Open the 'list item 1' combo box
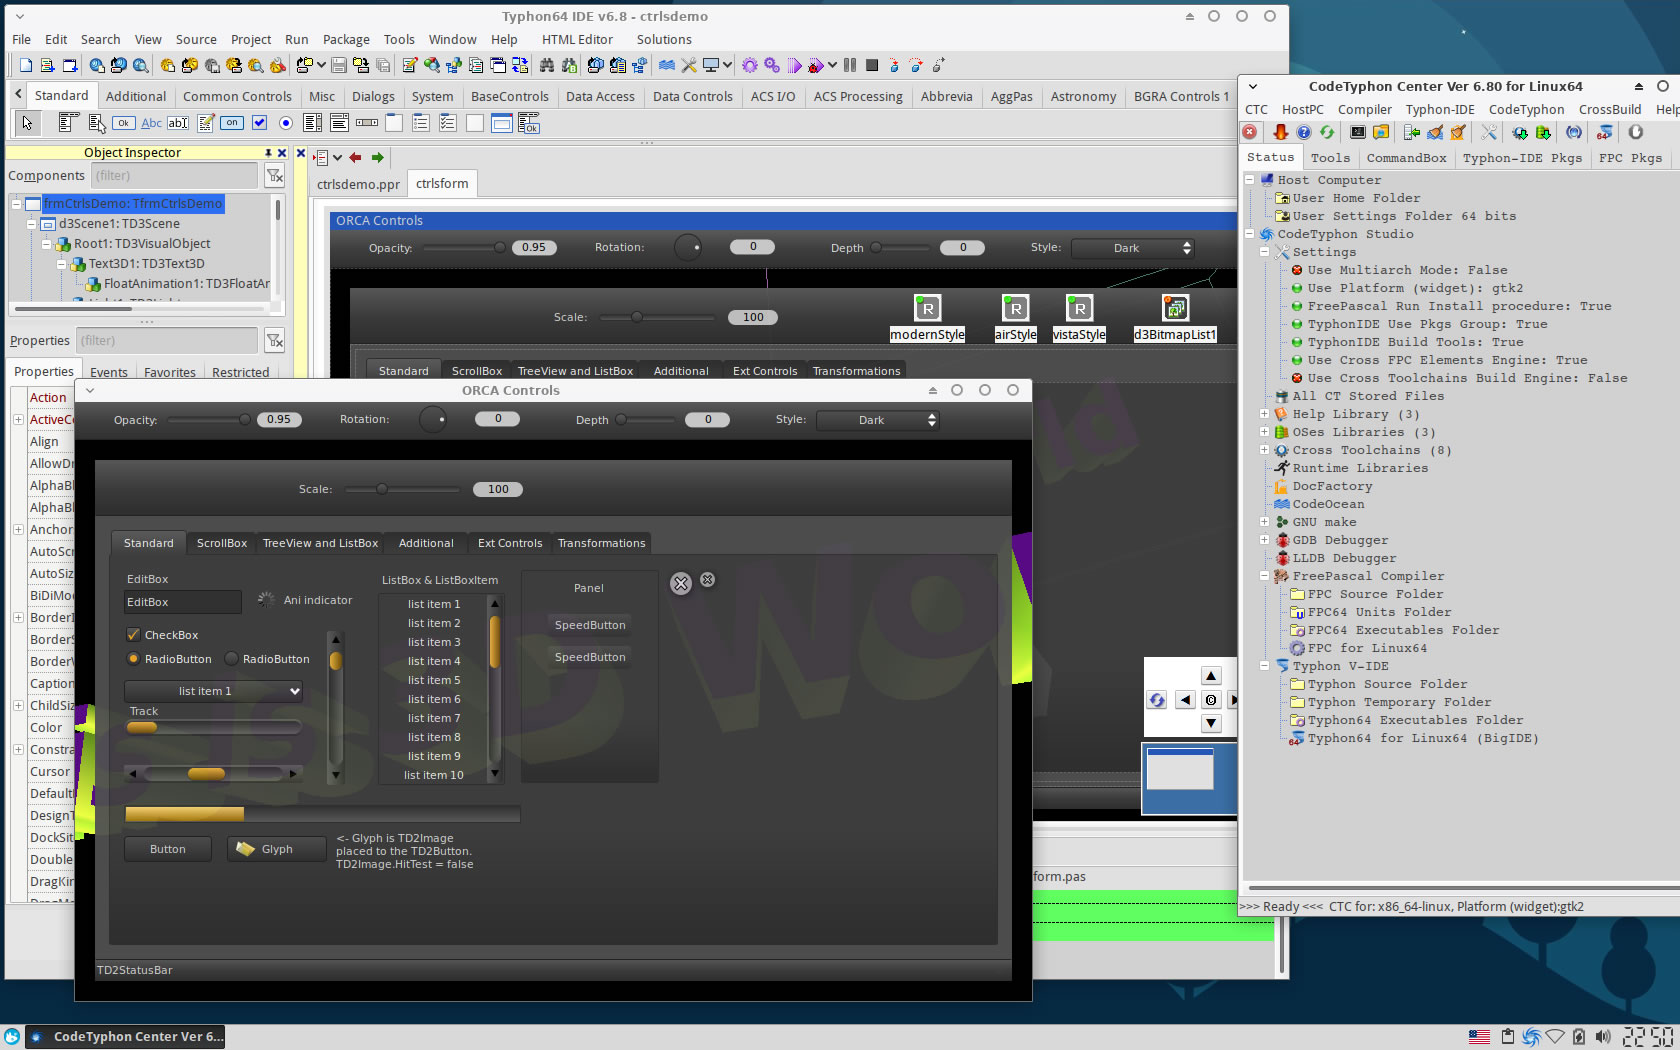The height and width of the screenshot is (1050, 1680). point(213,691)
